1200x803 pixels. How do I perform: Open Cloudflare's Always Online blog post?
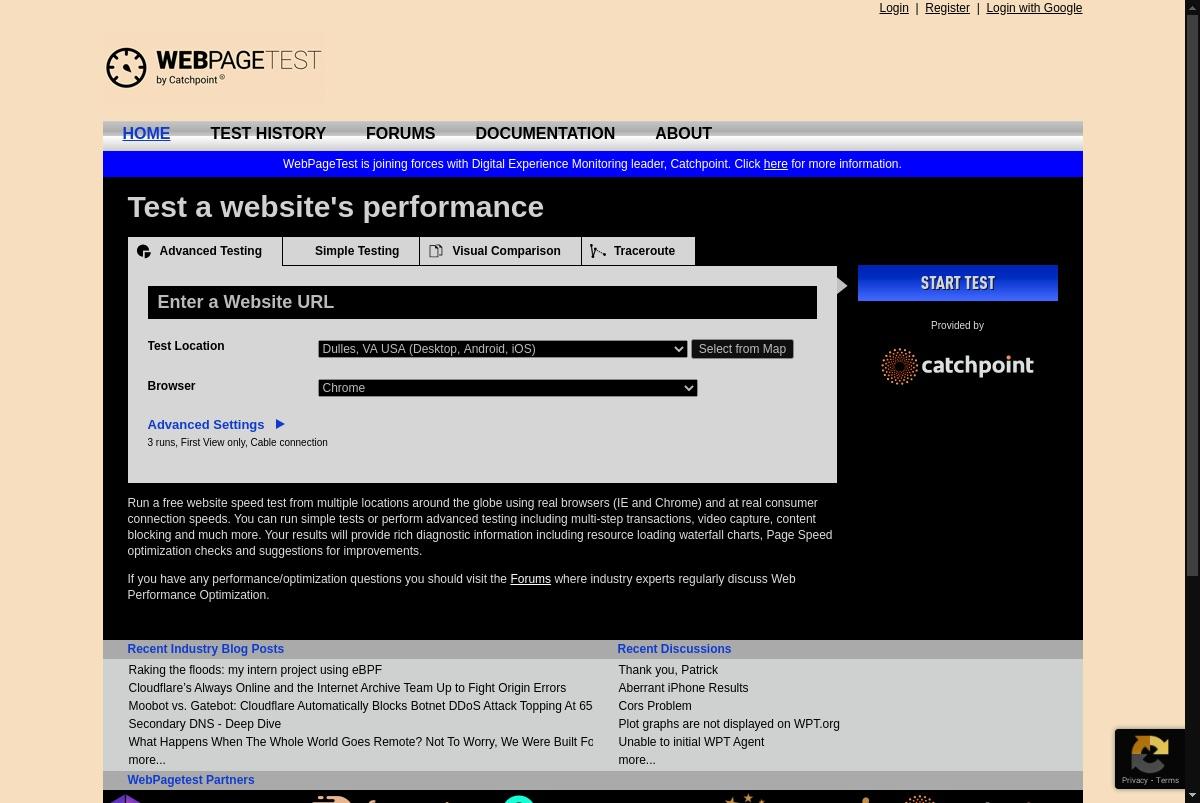tap(347, 688)
